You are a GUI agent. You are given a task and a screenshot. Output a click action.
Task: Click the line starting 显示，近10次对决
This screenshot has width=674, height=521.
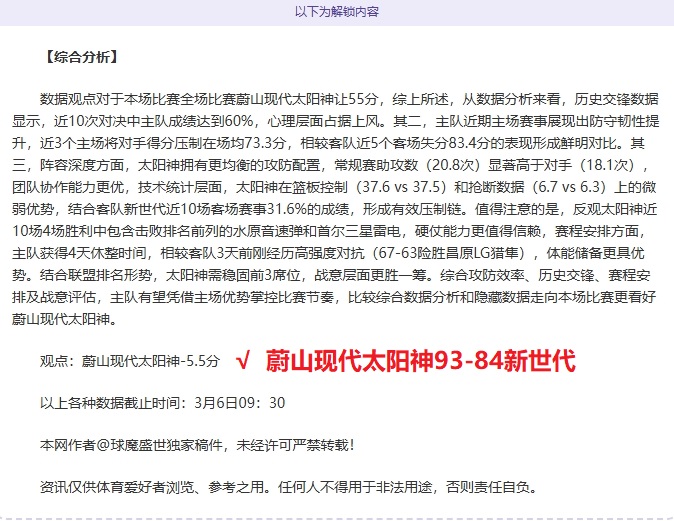335,121
